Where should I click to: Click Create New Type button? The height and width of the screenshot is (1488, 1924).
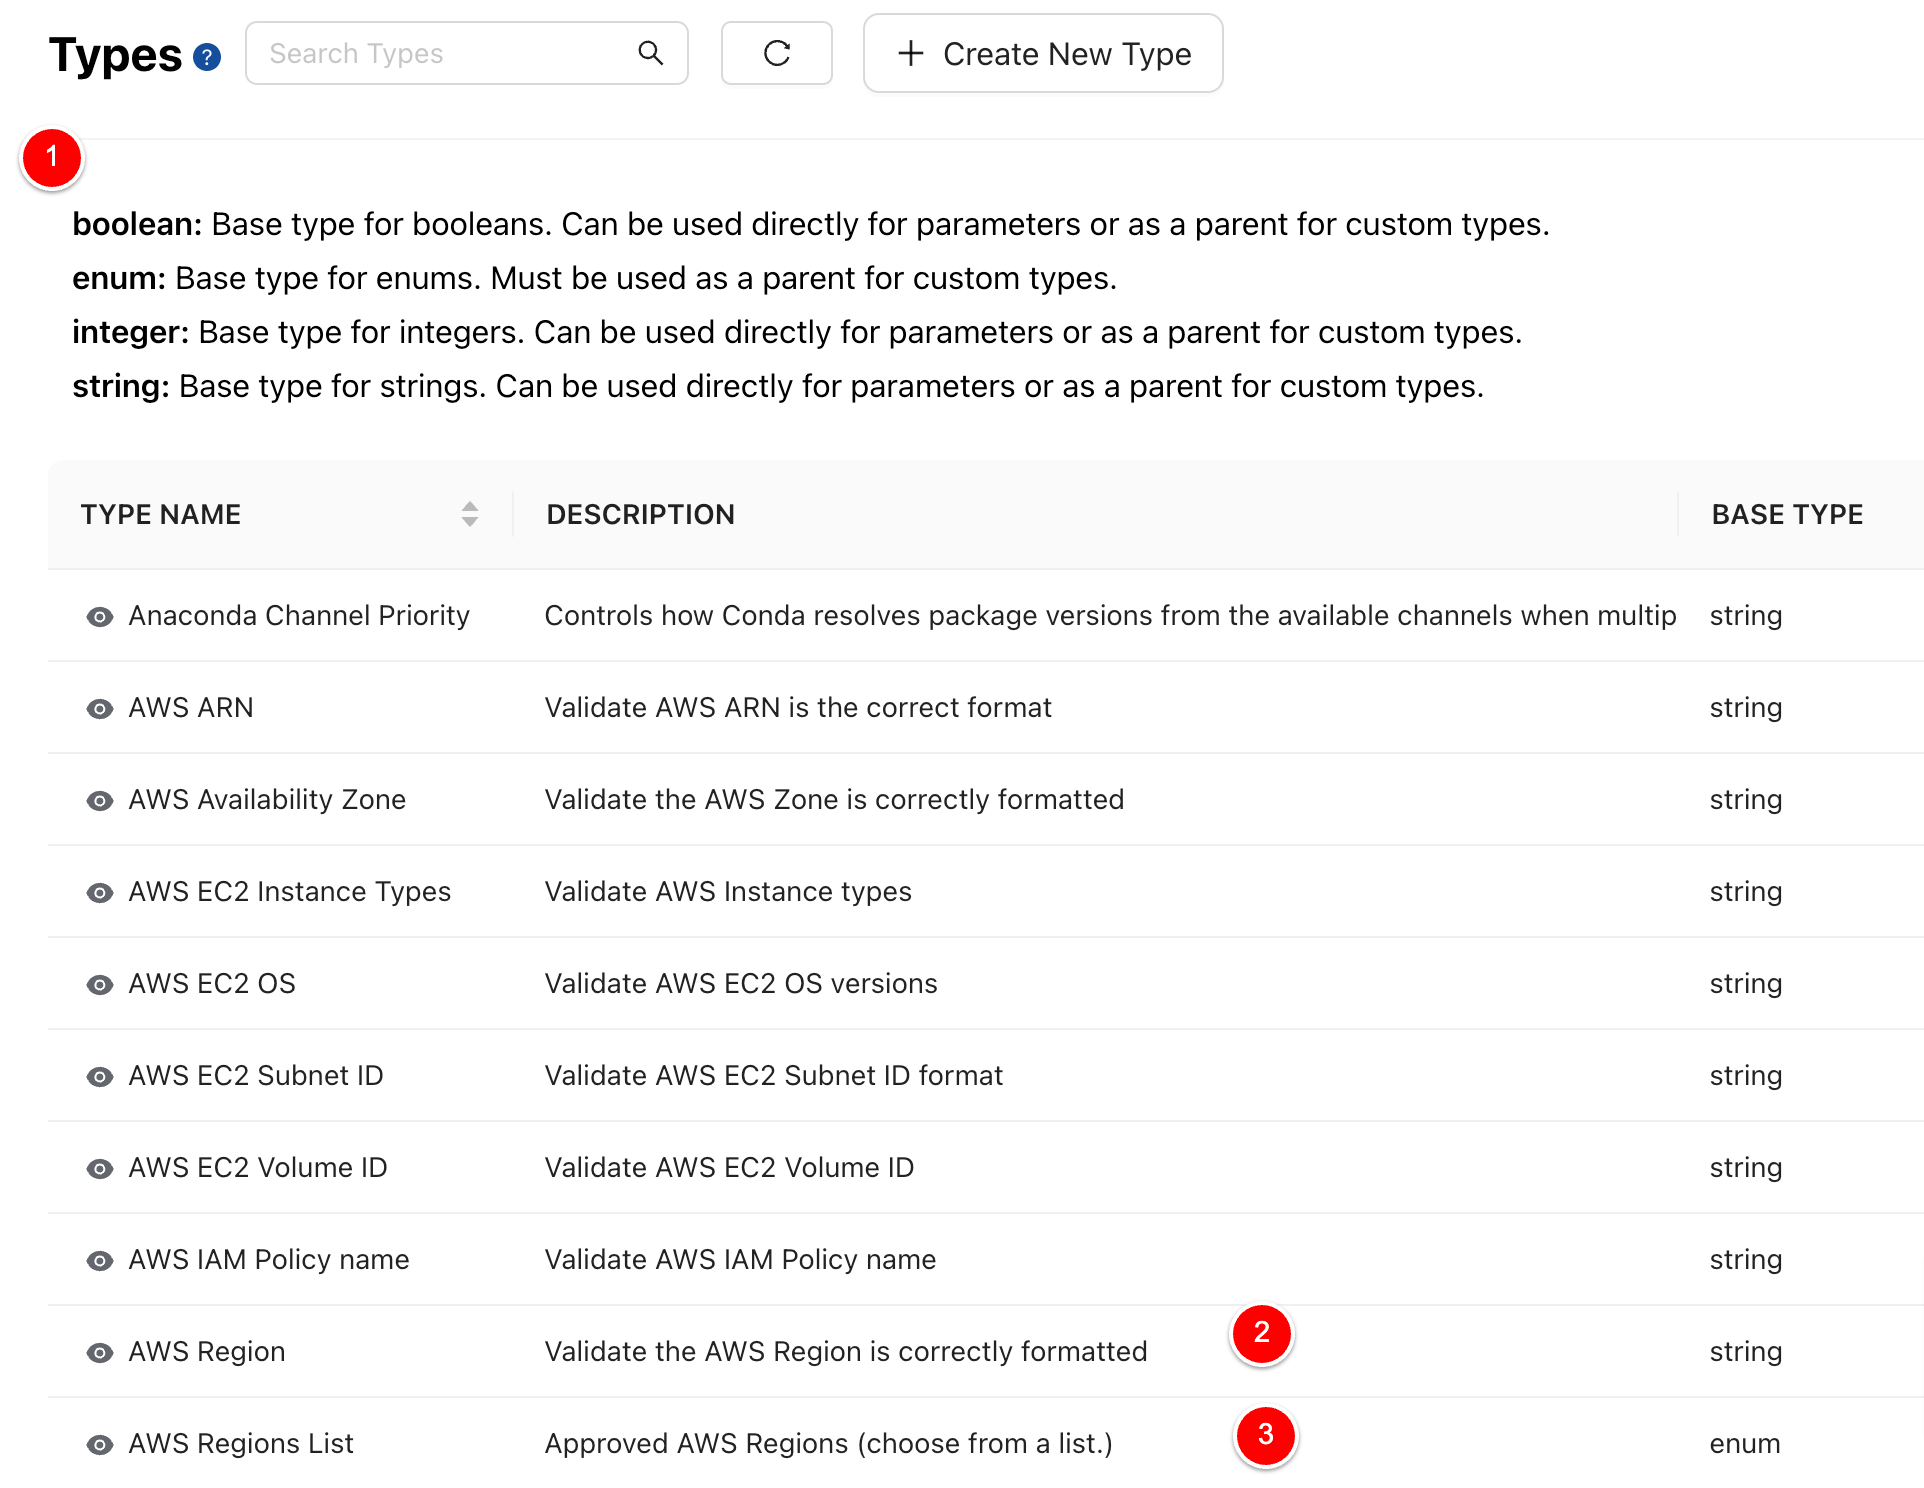pos(1043,53)
